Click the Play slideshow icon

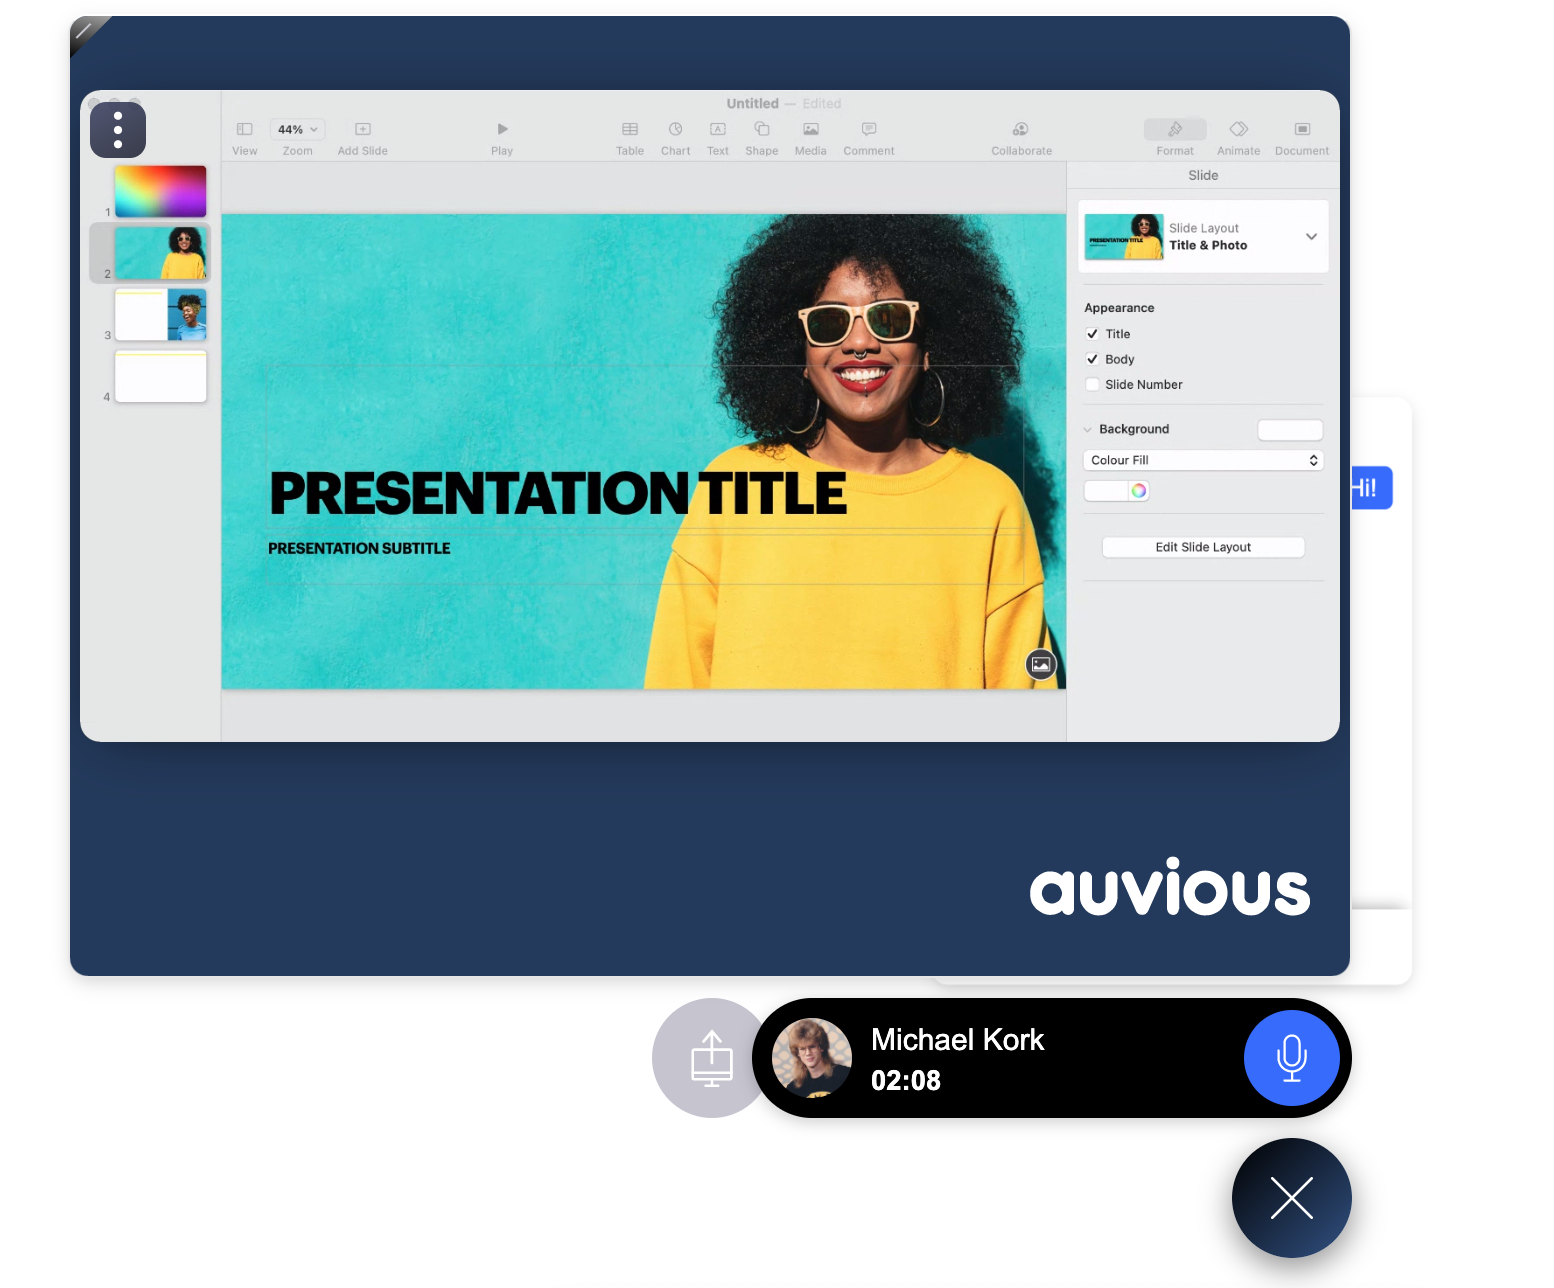pos(502,130)
